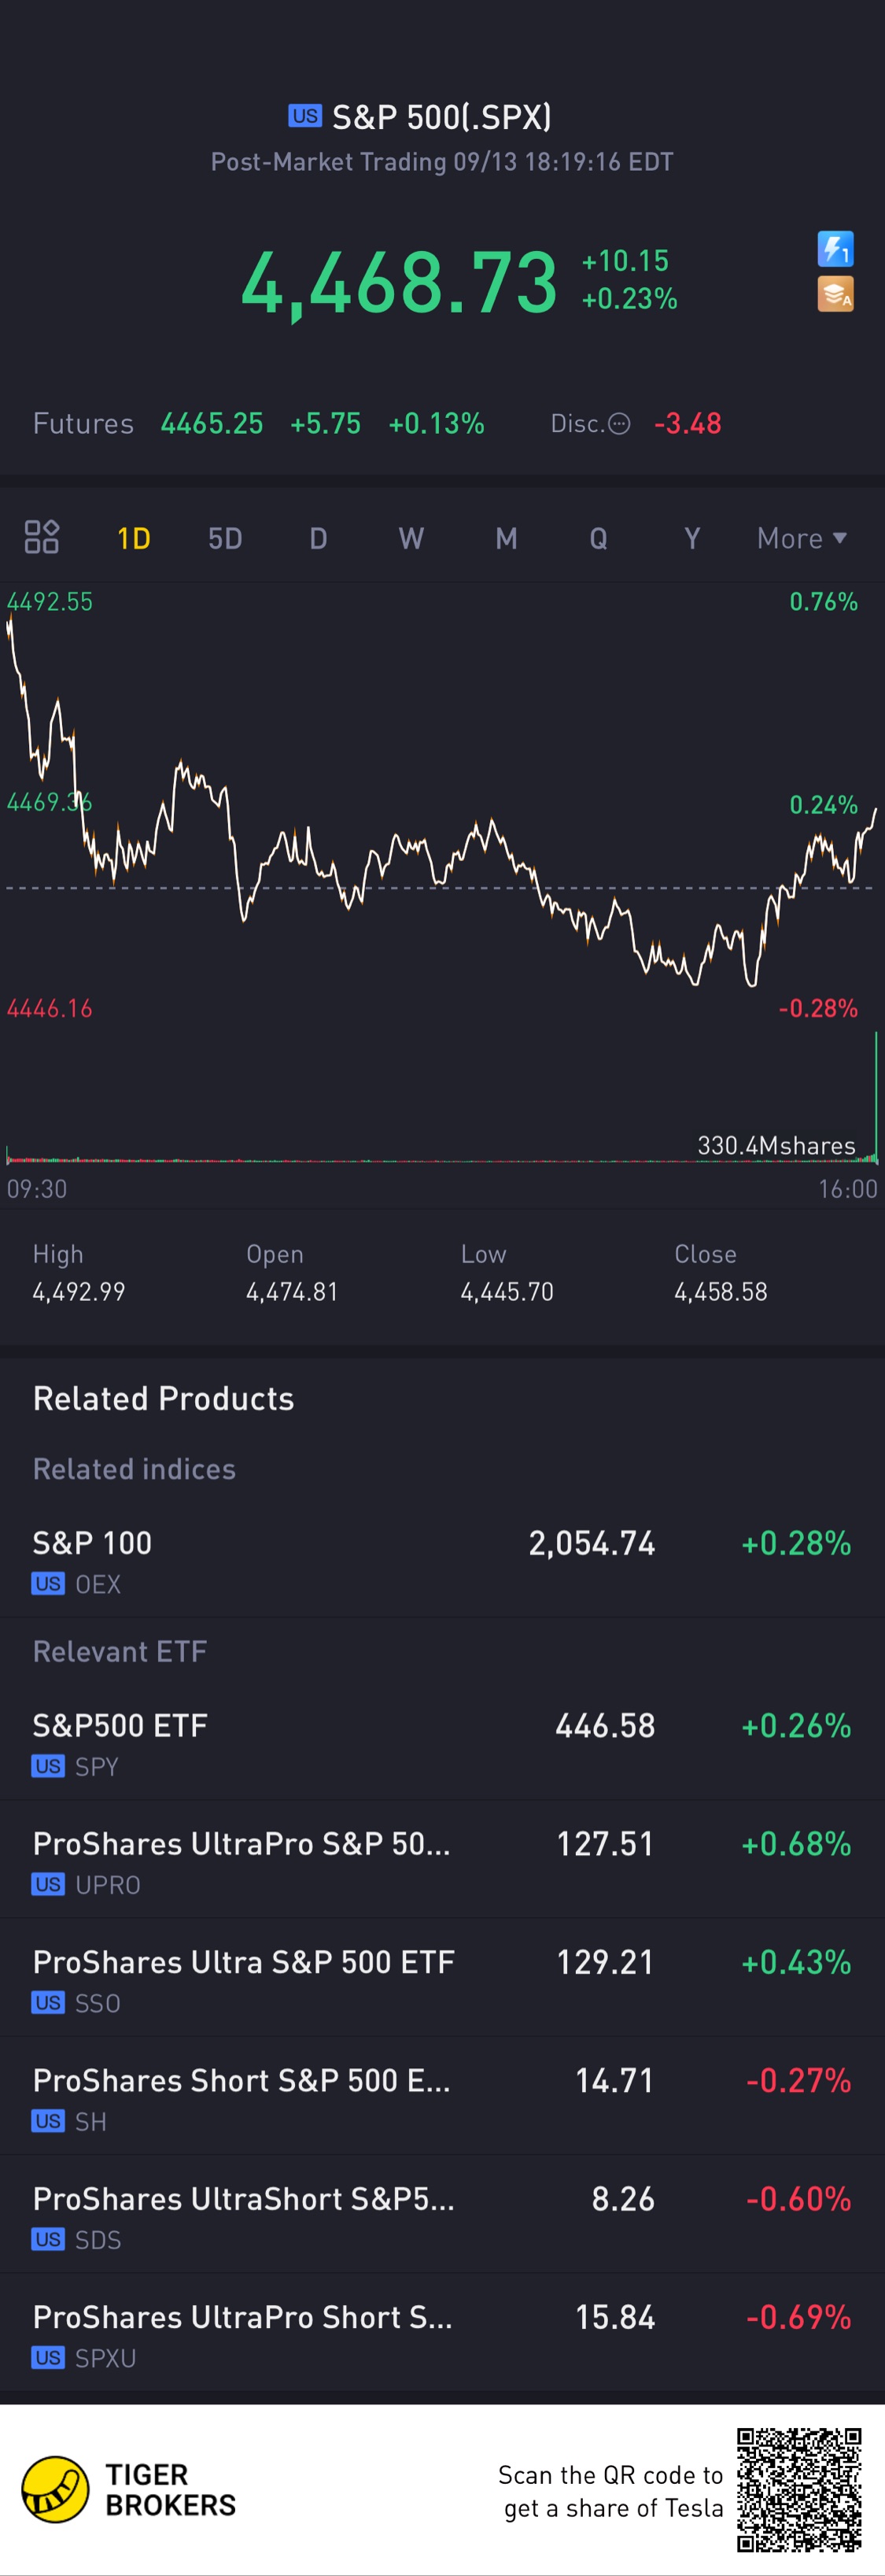Tap the orange layers icon
The width and height of the screenshot is (885, 2576).
click(x=835, y=294)
